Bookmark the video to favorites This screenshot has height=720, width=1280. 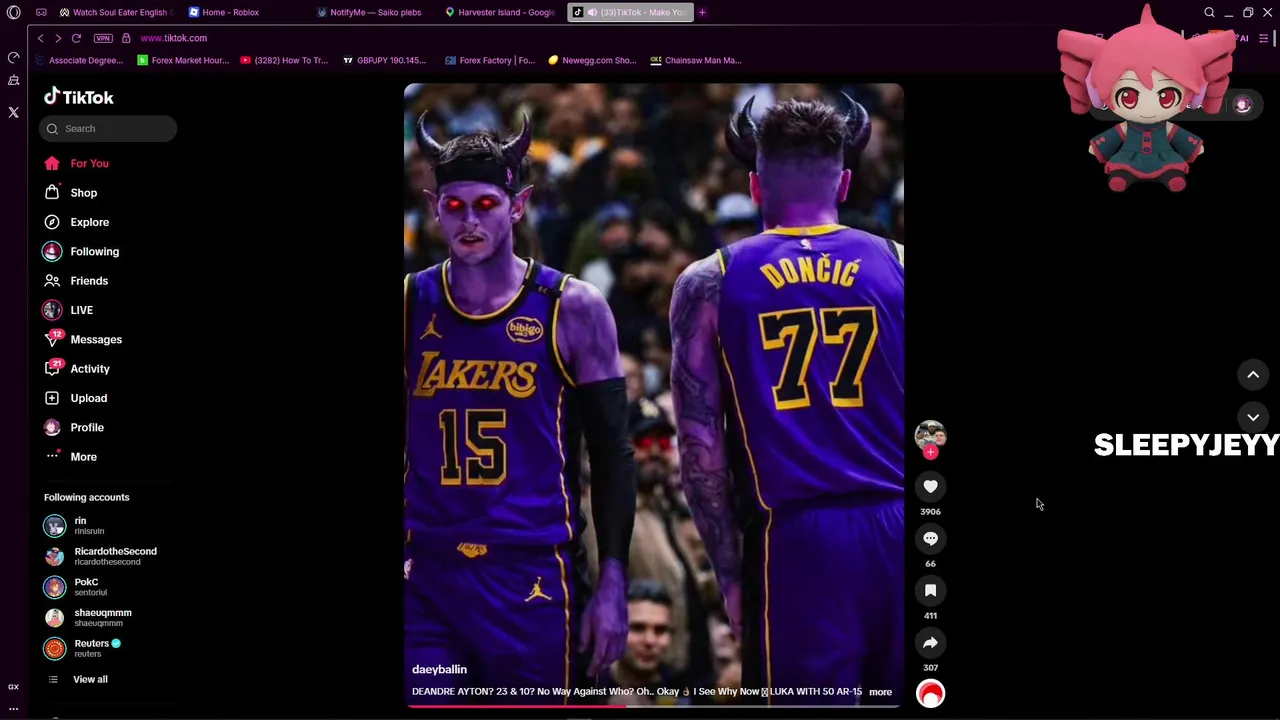930,590
